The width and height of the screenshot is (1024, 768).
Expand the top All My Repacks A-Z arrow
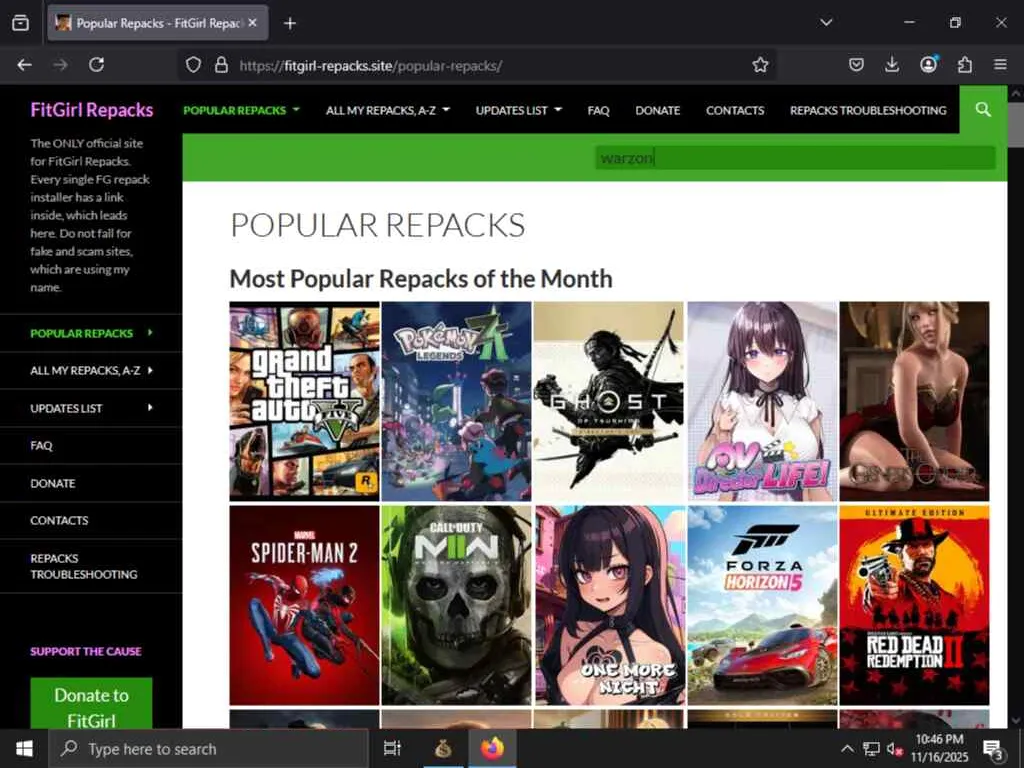[446, 110]
